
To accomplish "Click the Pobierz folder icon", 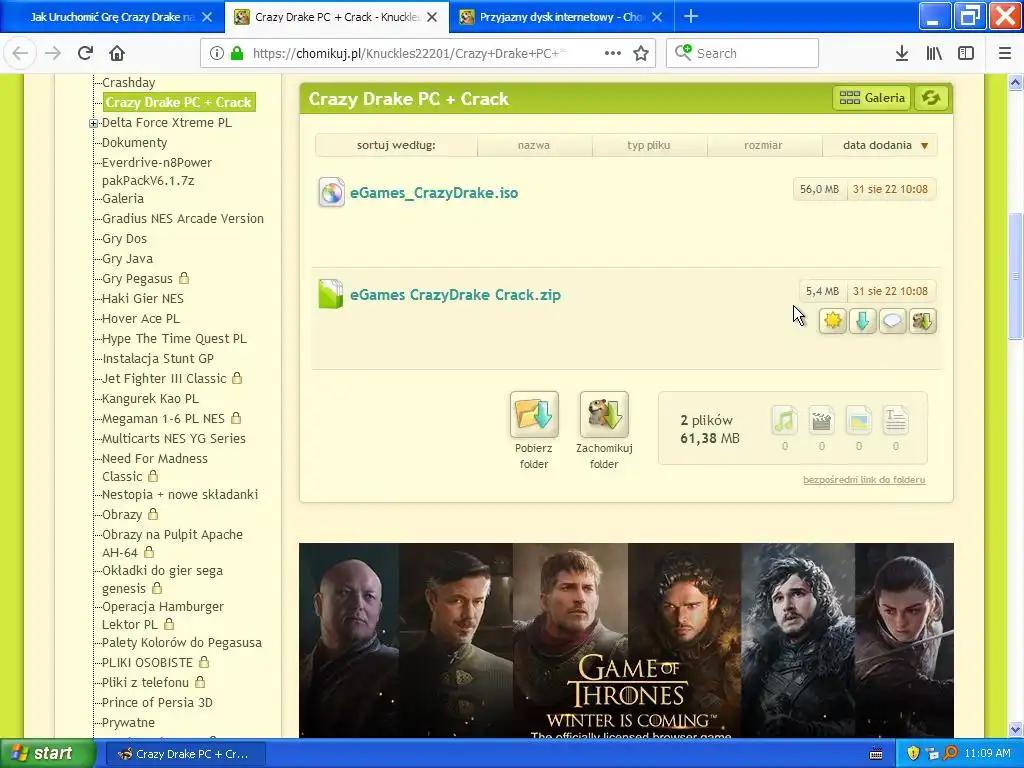I will (x=534, y=414).
